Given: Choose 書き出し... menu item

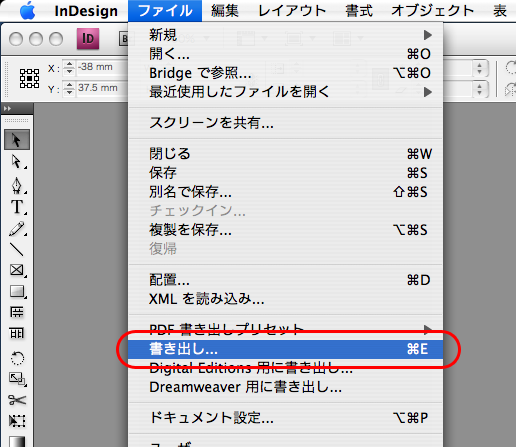Looking at the screenshot, I should point(286,349).
